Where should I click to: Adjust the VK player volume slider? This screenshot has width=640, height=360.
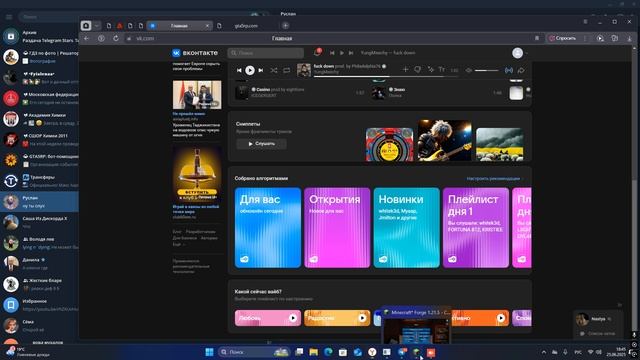(487, 71)
